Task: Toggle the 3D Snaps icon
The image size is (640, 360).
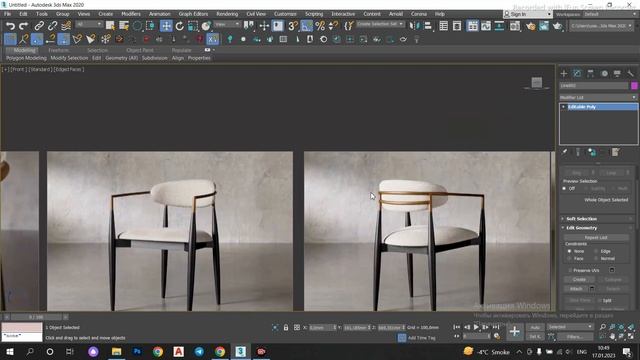Action: pyautogui.click(x=292, y=26)
